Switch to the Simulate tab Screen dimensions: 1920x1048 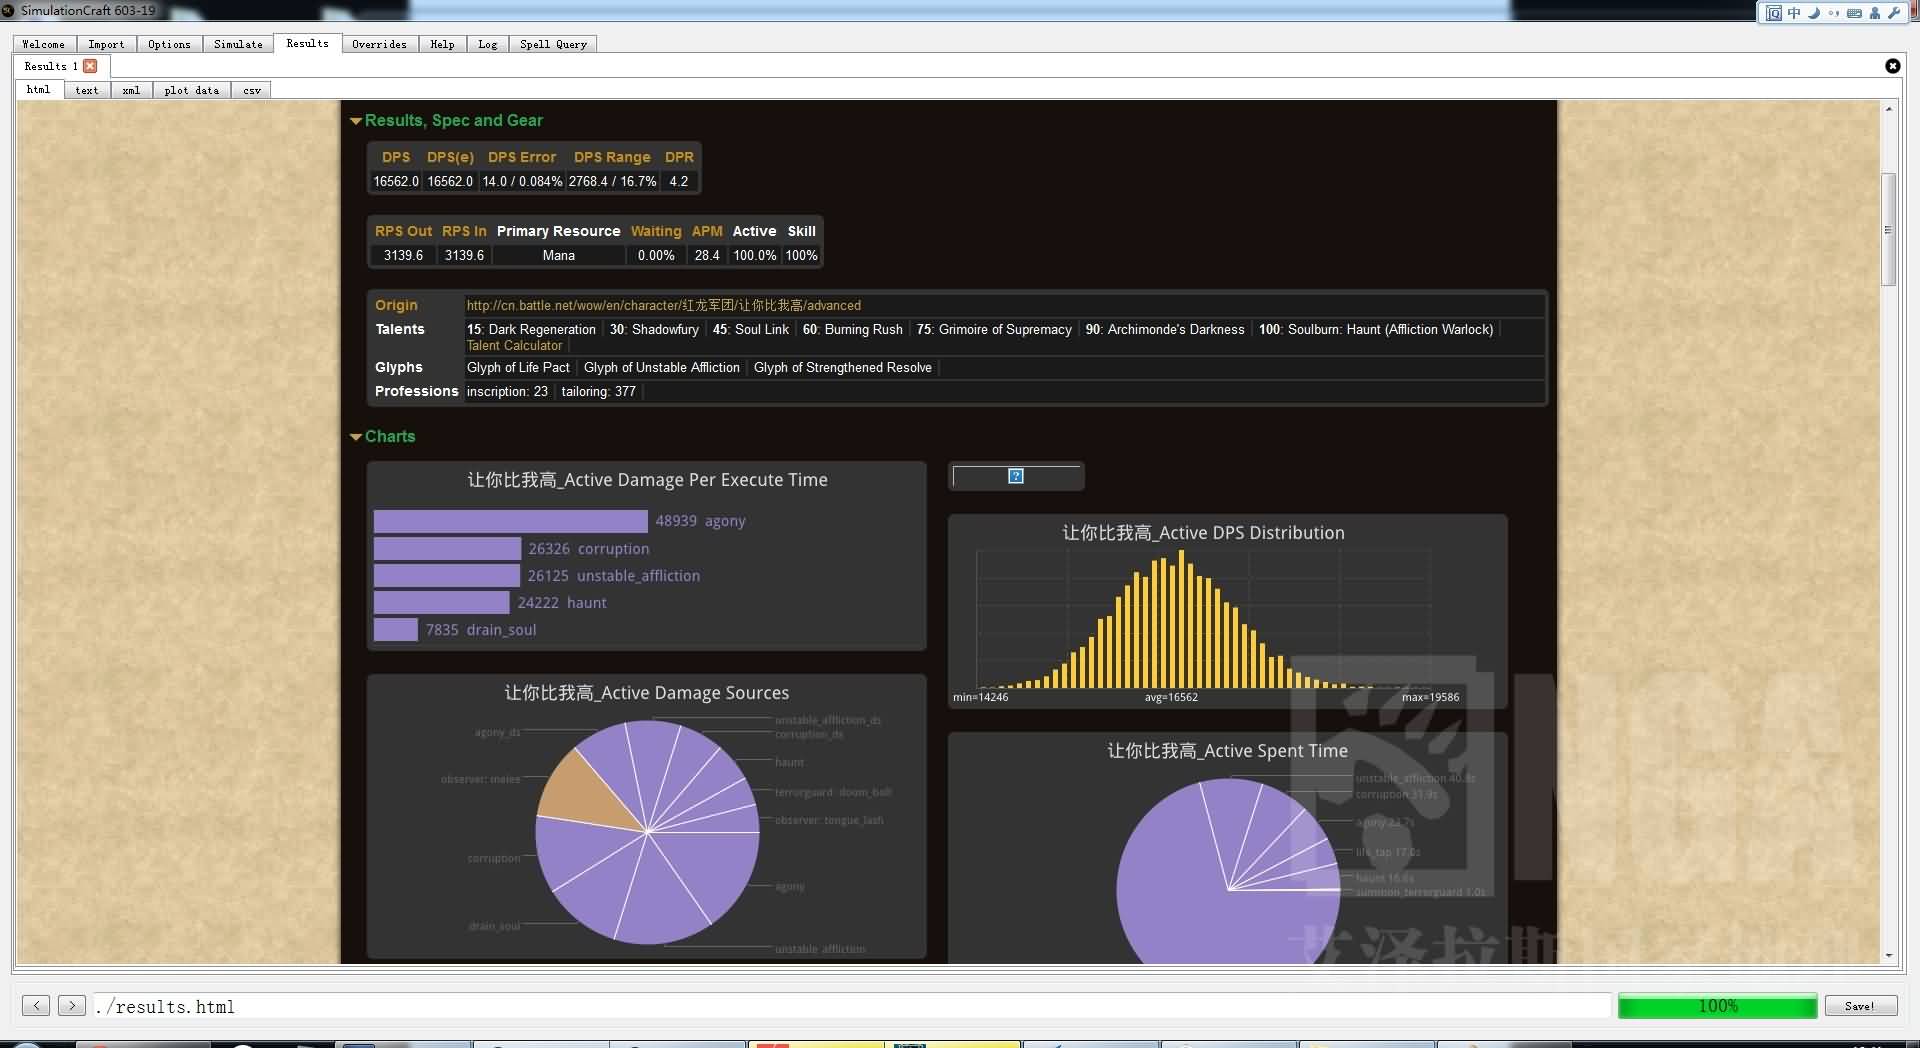pos(238,44)
